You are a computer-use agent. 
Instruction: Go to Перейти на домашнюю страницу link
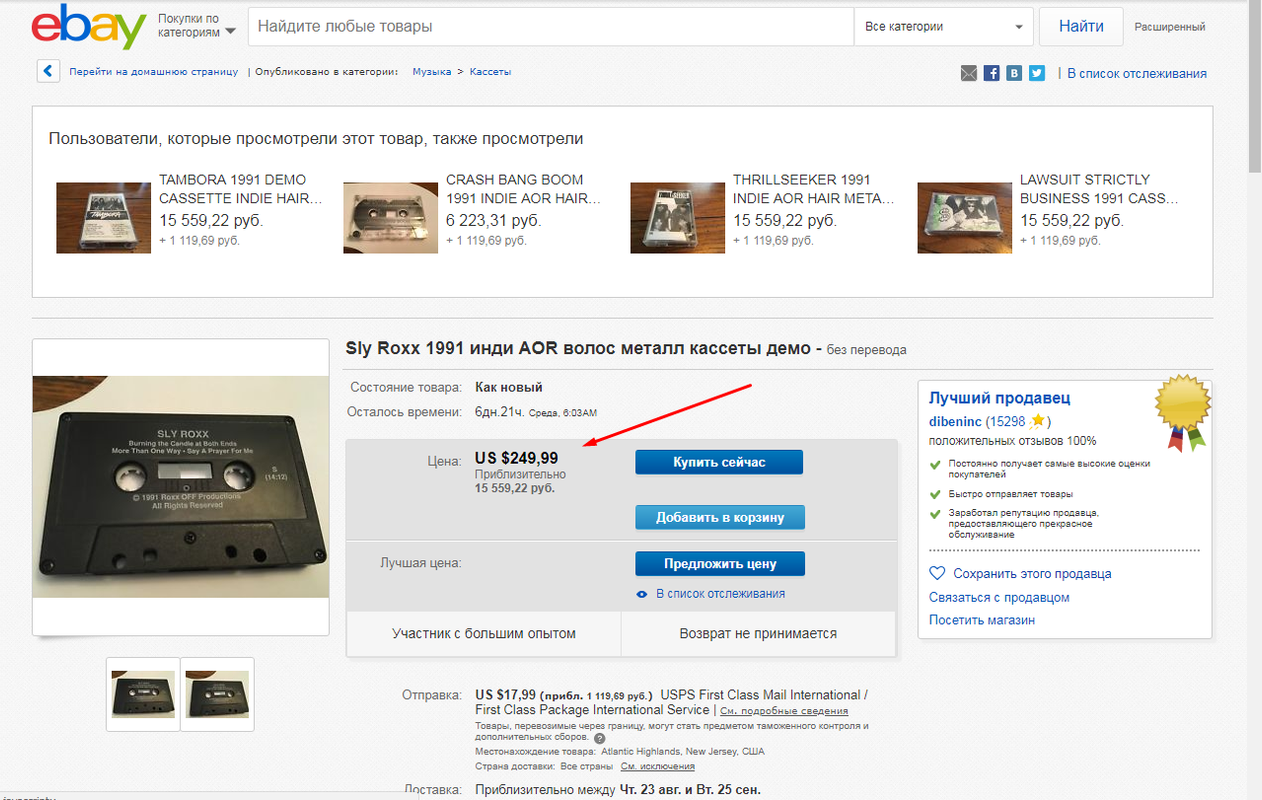(x=153, y=72)
